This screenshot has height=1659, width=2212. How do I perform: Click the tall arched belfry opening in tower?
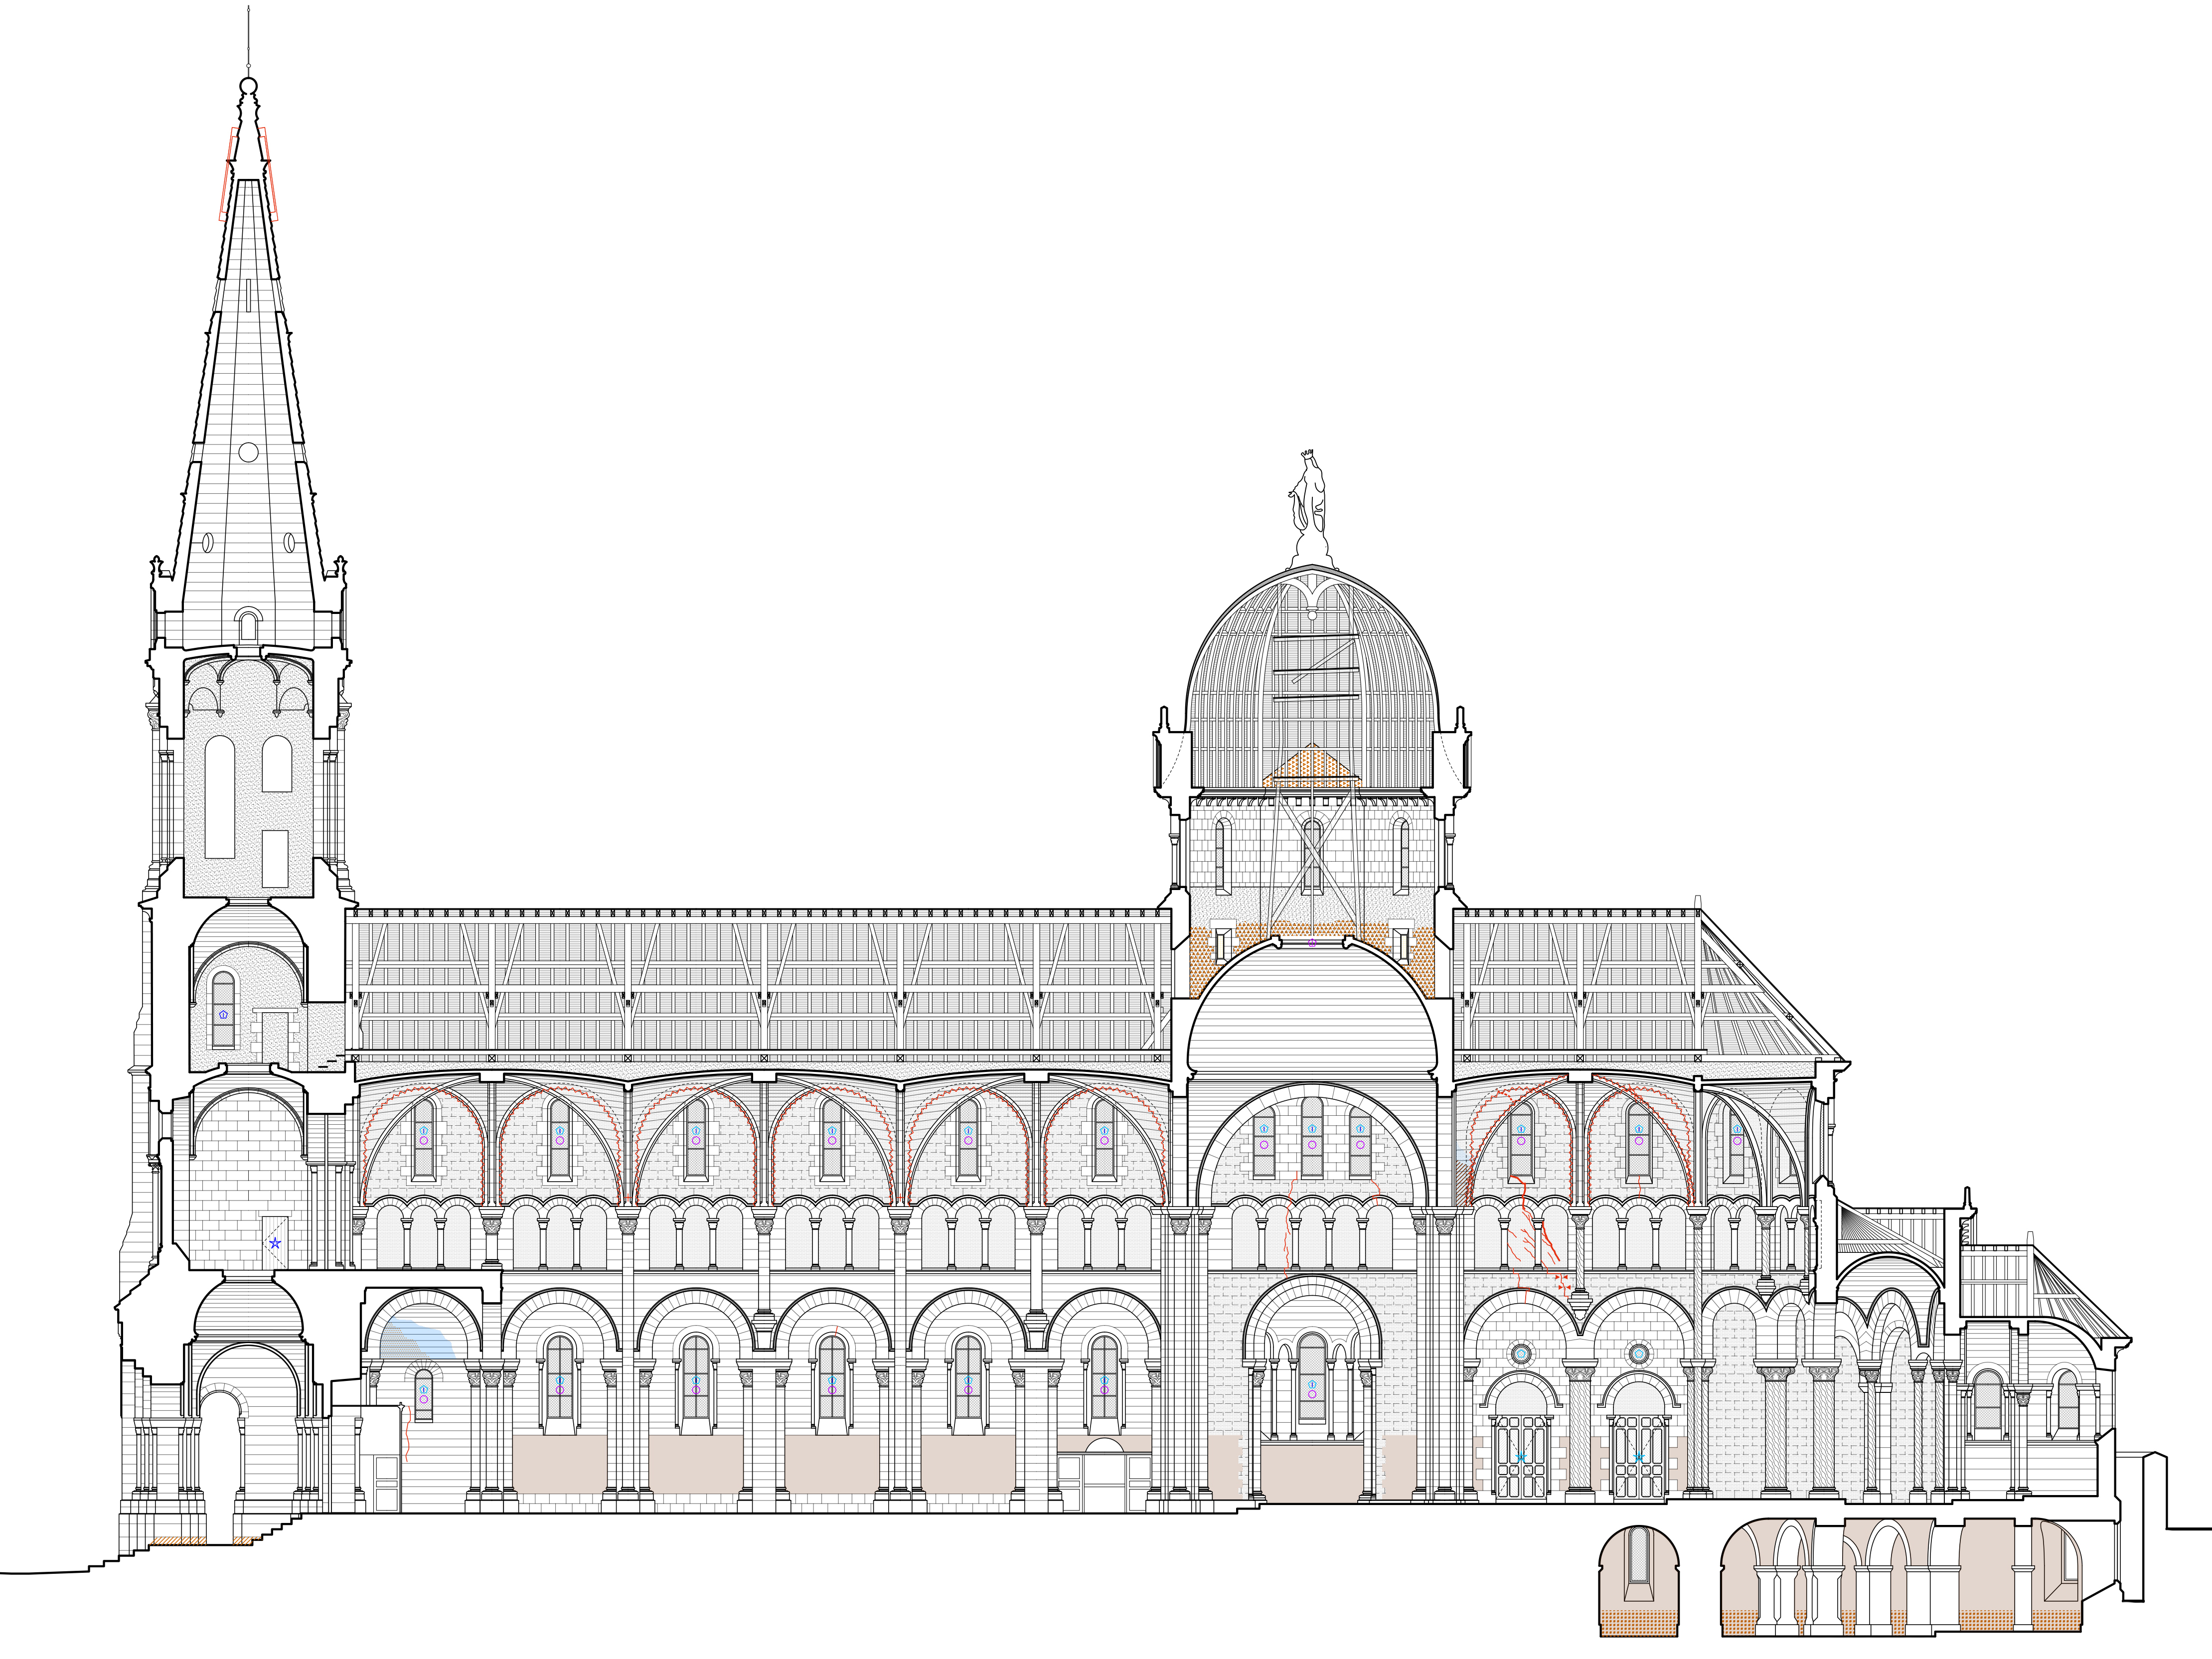point(220,797)
